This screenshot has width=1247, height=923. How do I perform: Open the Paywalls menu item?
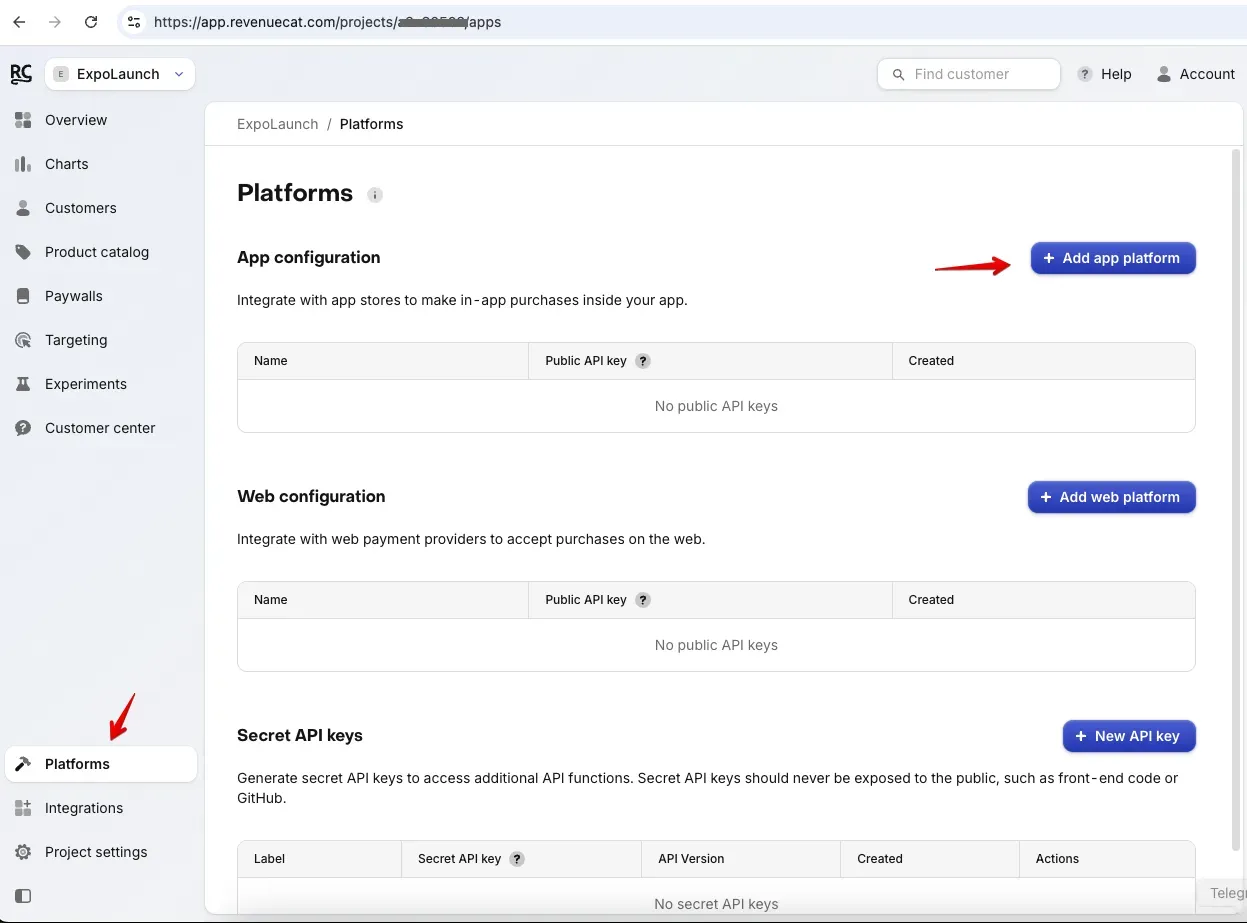101,296
